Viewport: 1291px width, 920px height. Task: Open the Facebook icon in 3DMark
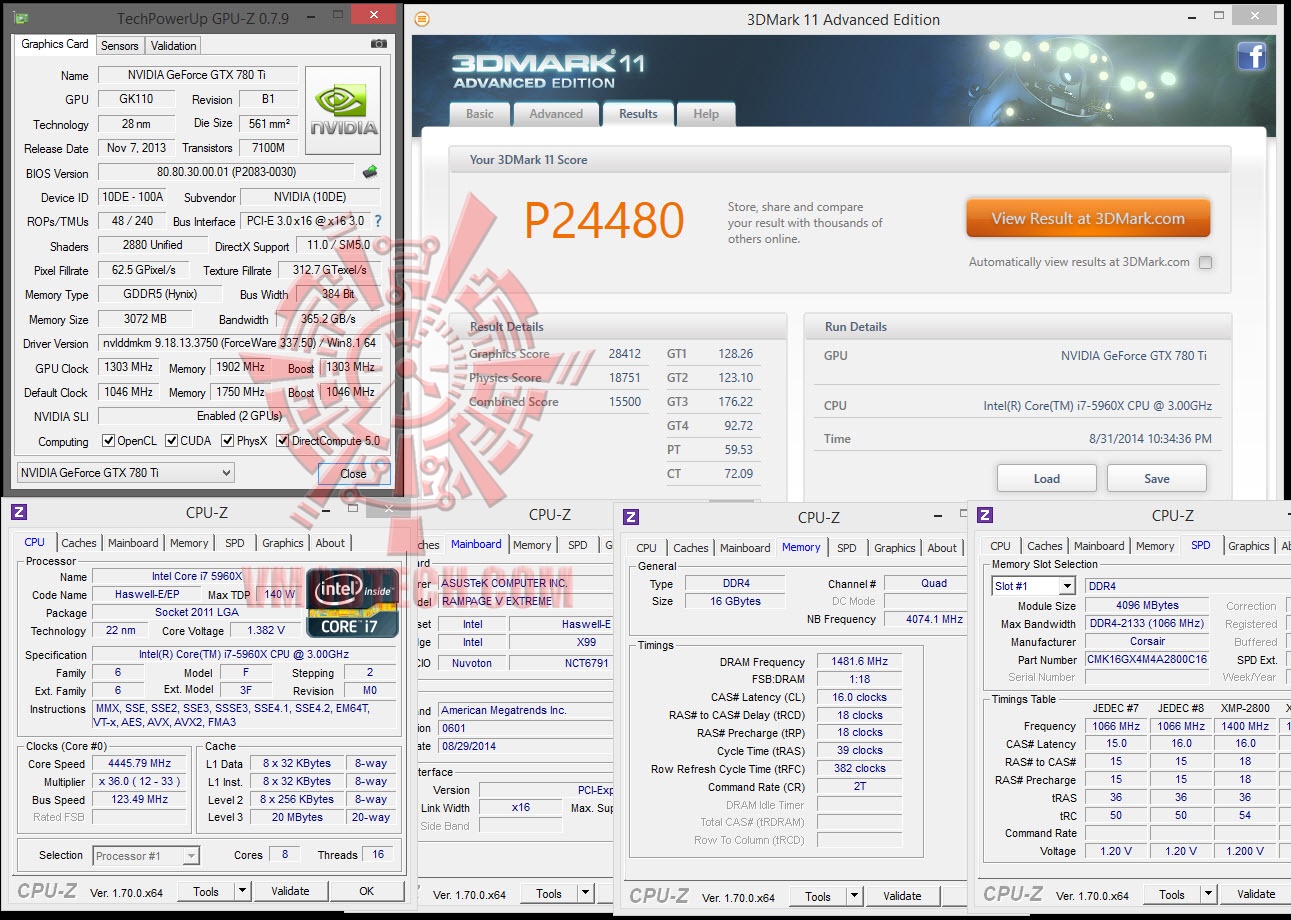[x=1252, y=56]
